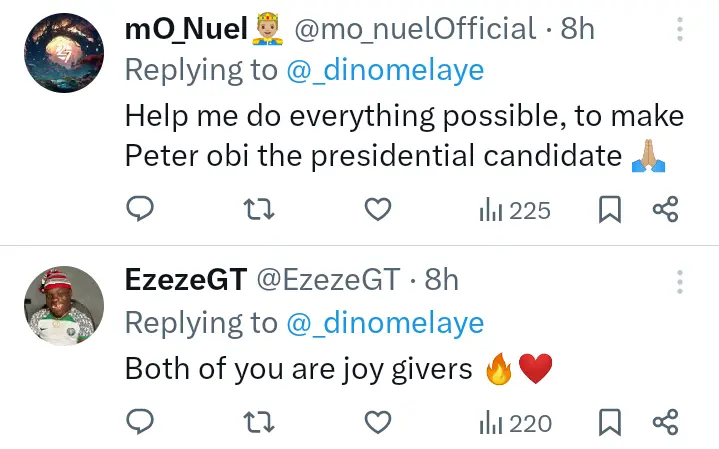View analytics showing 225 views

coord(515,210)
